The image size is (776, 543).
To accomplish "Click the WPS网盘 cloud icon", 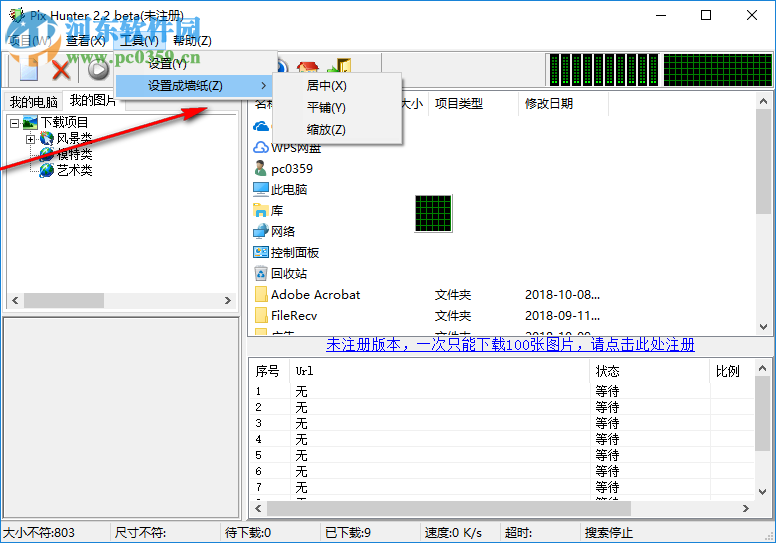I will [261, 148].
